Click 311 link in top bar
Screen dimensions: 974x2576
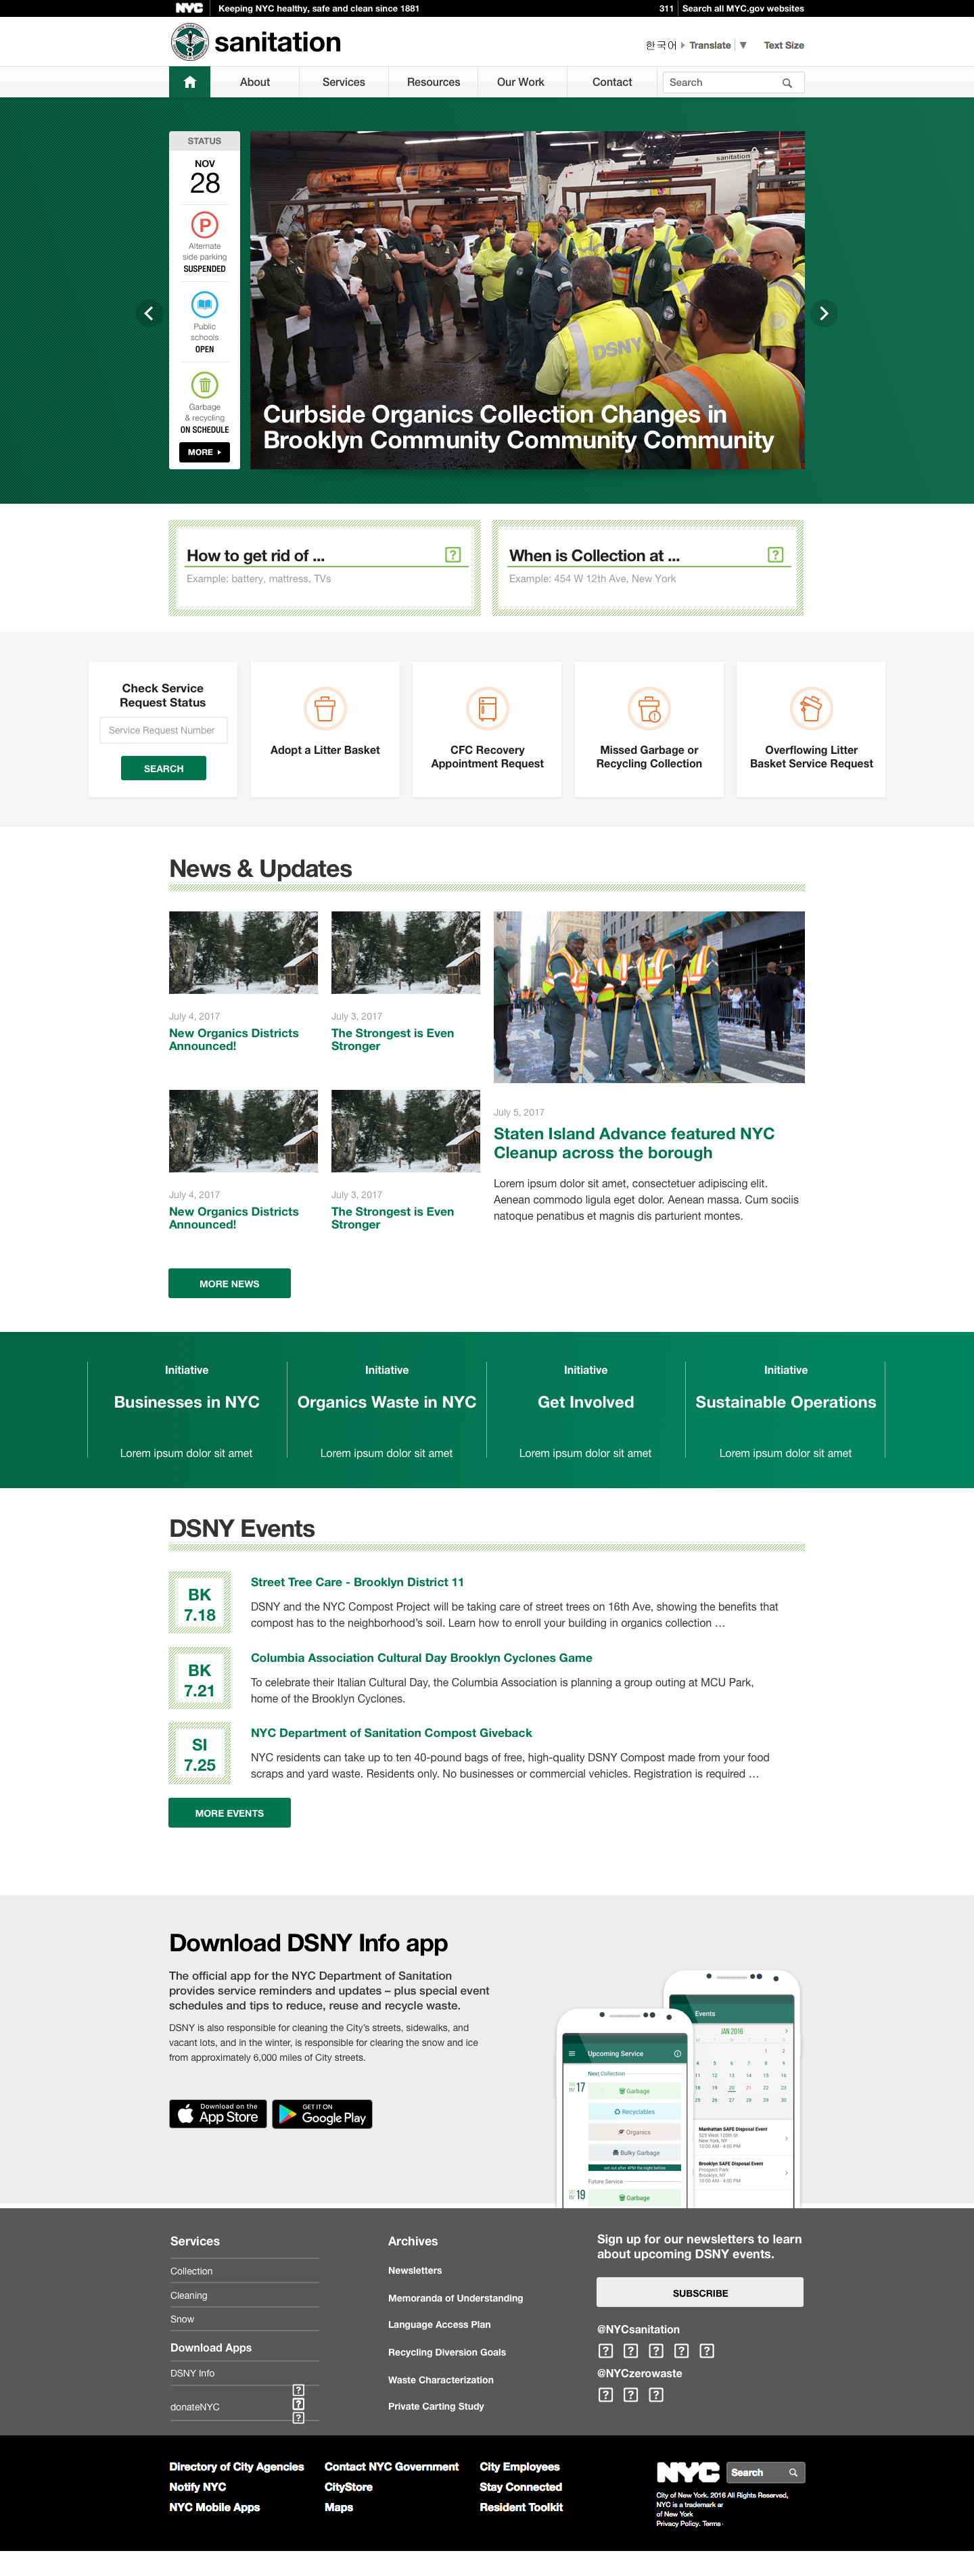[x=666, y=8]
